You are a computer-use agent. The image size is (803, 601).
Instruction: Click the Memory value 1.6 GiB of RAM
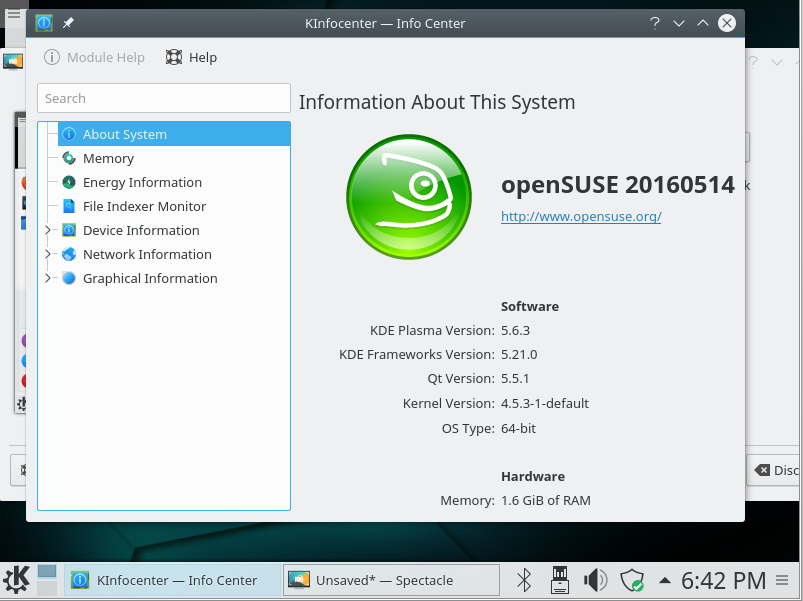pyautogui.click(x=546, y=501)
